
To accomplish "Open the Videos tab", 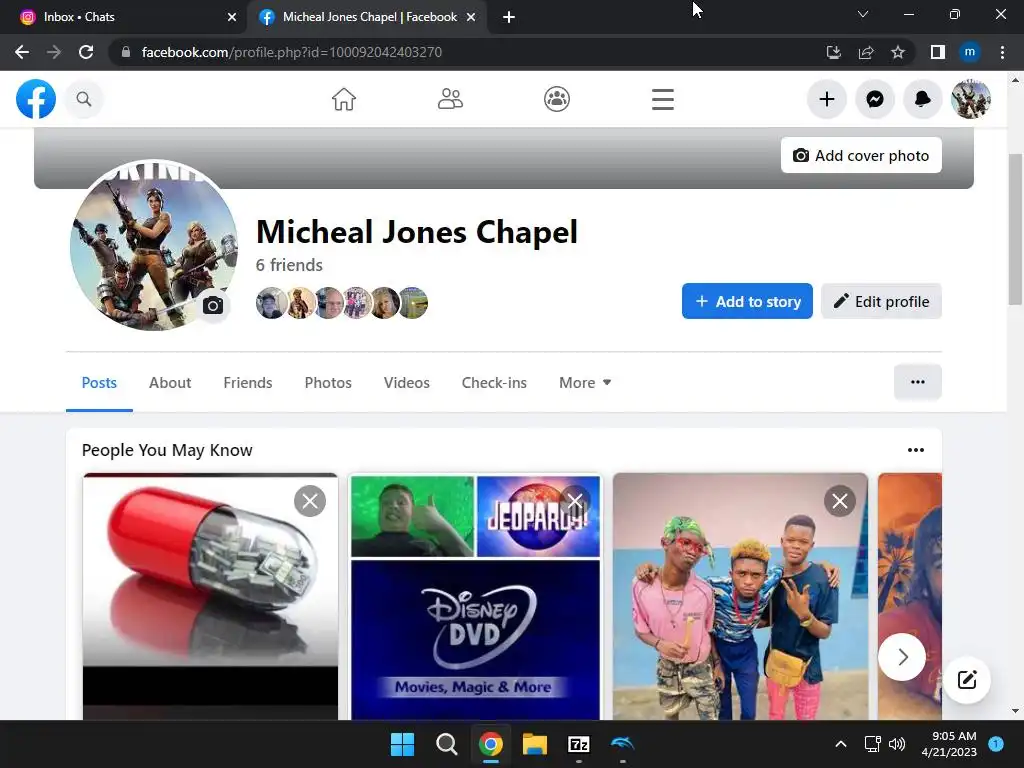I will [x=406, y=383].
